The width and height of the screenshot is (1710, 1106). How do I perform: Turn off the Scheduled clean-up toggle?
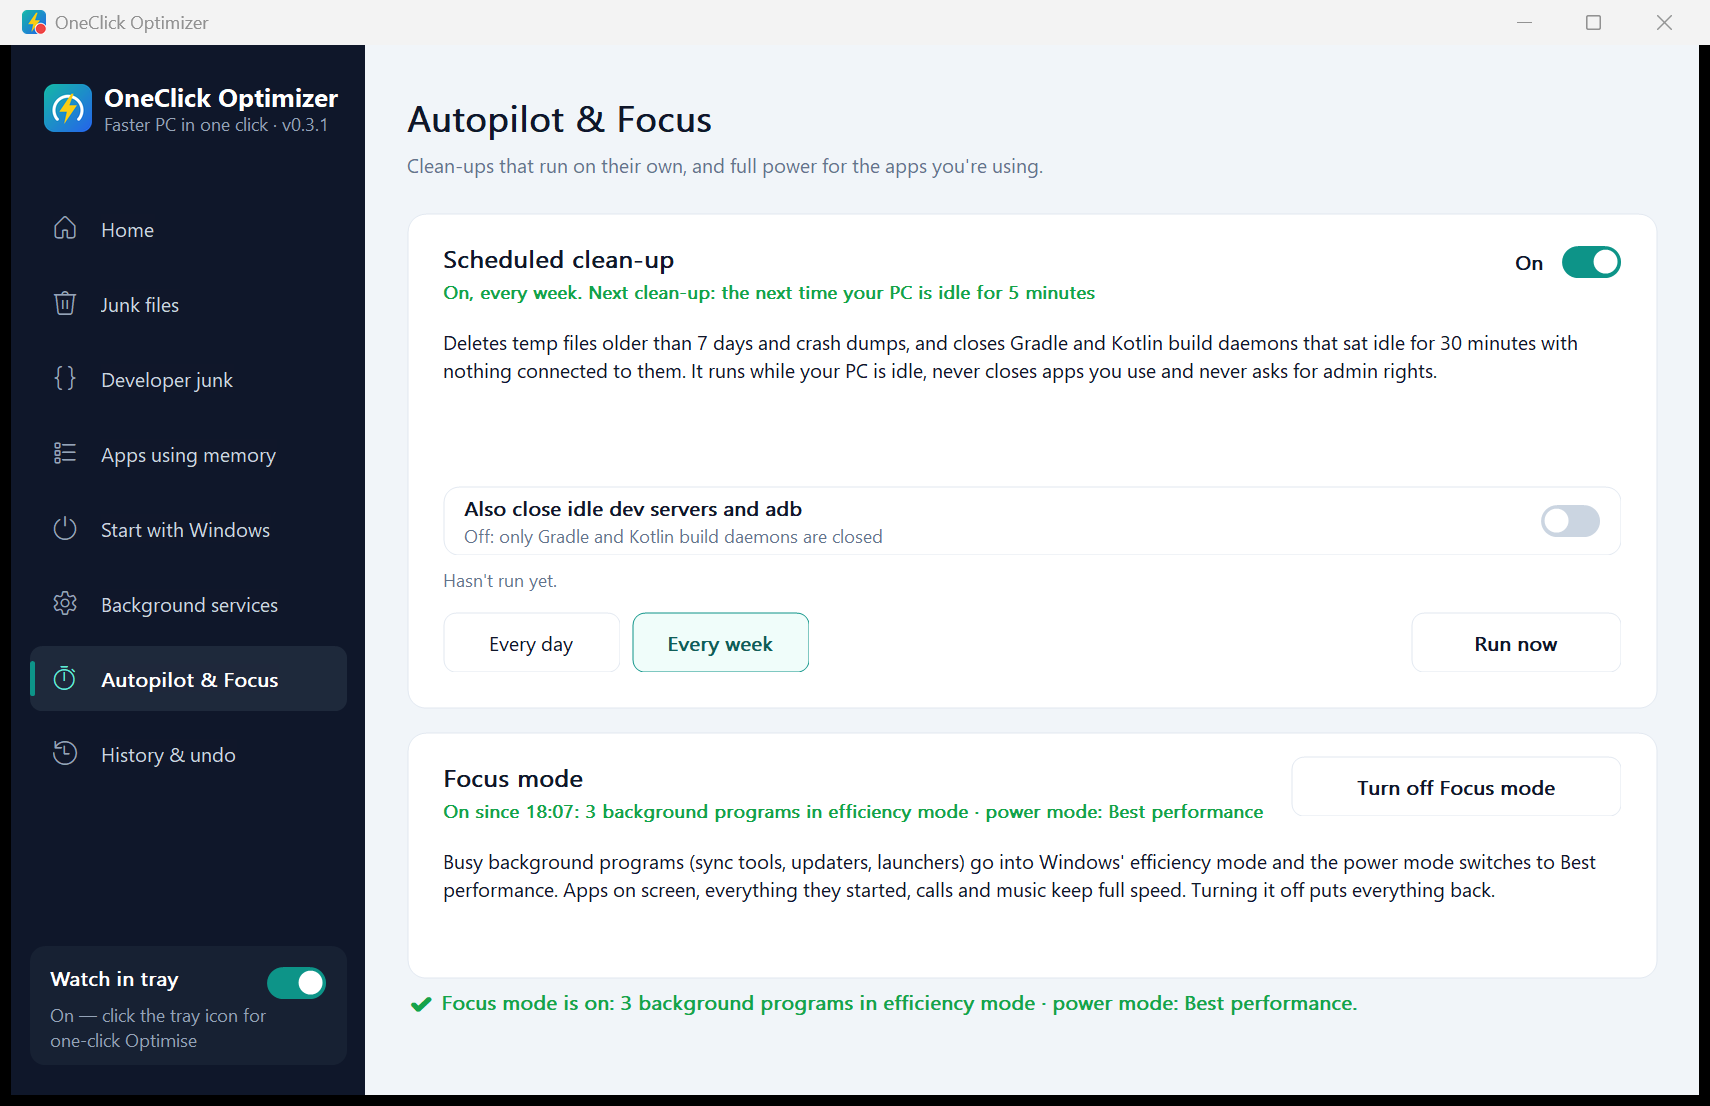pos(1591,262)
